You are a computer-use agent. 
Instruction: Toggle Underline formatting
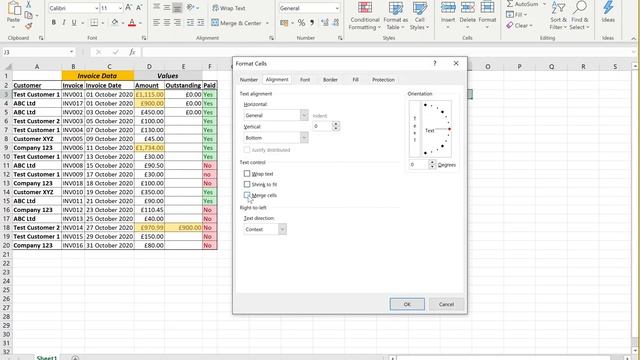[74, 23]
